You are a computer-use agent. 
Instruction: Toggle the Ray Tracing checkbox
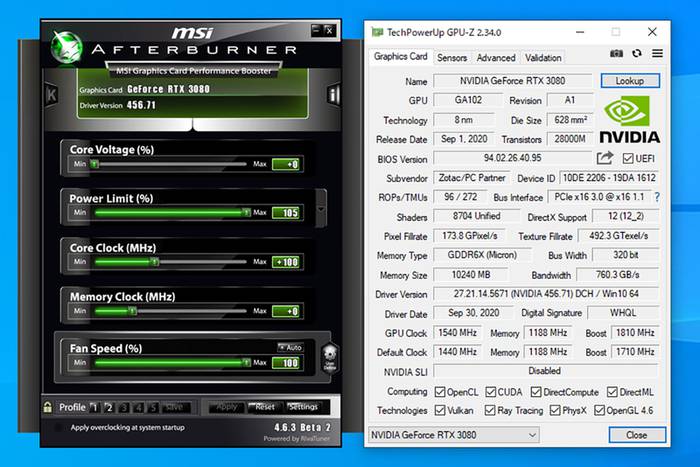tap(490, 410)
